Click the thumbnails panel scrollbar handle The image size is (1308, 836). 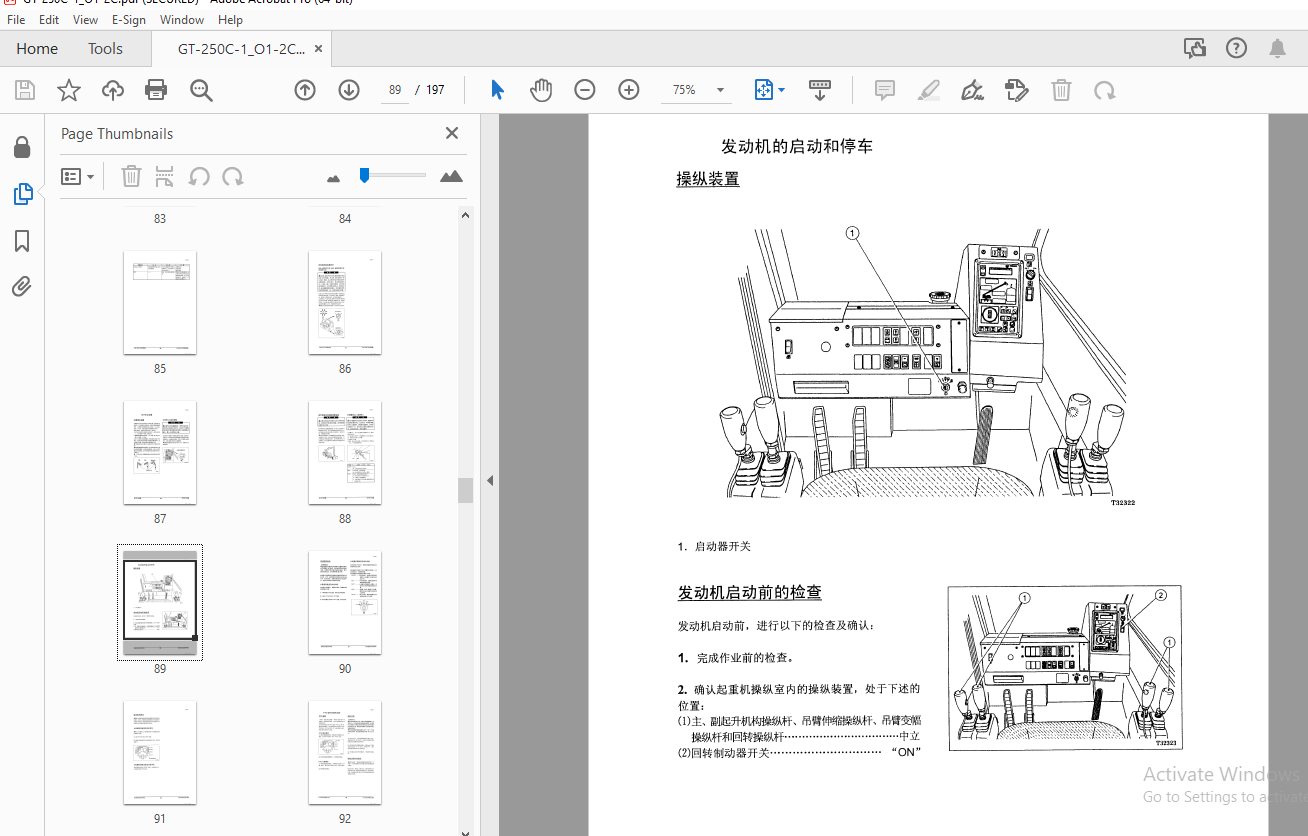point(465,490)
